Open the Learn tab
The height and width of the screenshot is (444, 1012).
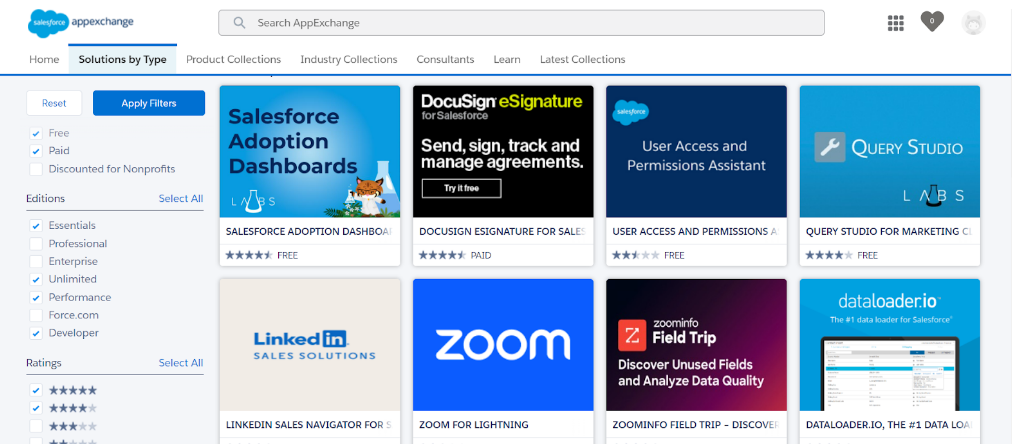(507, 59)
